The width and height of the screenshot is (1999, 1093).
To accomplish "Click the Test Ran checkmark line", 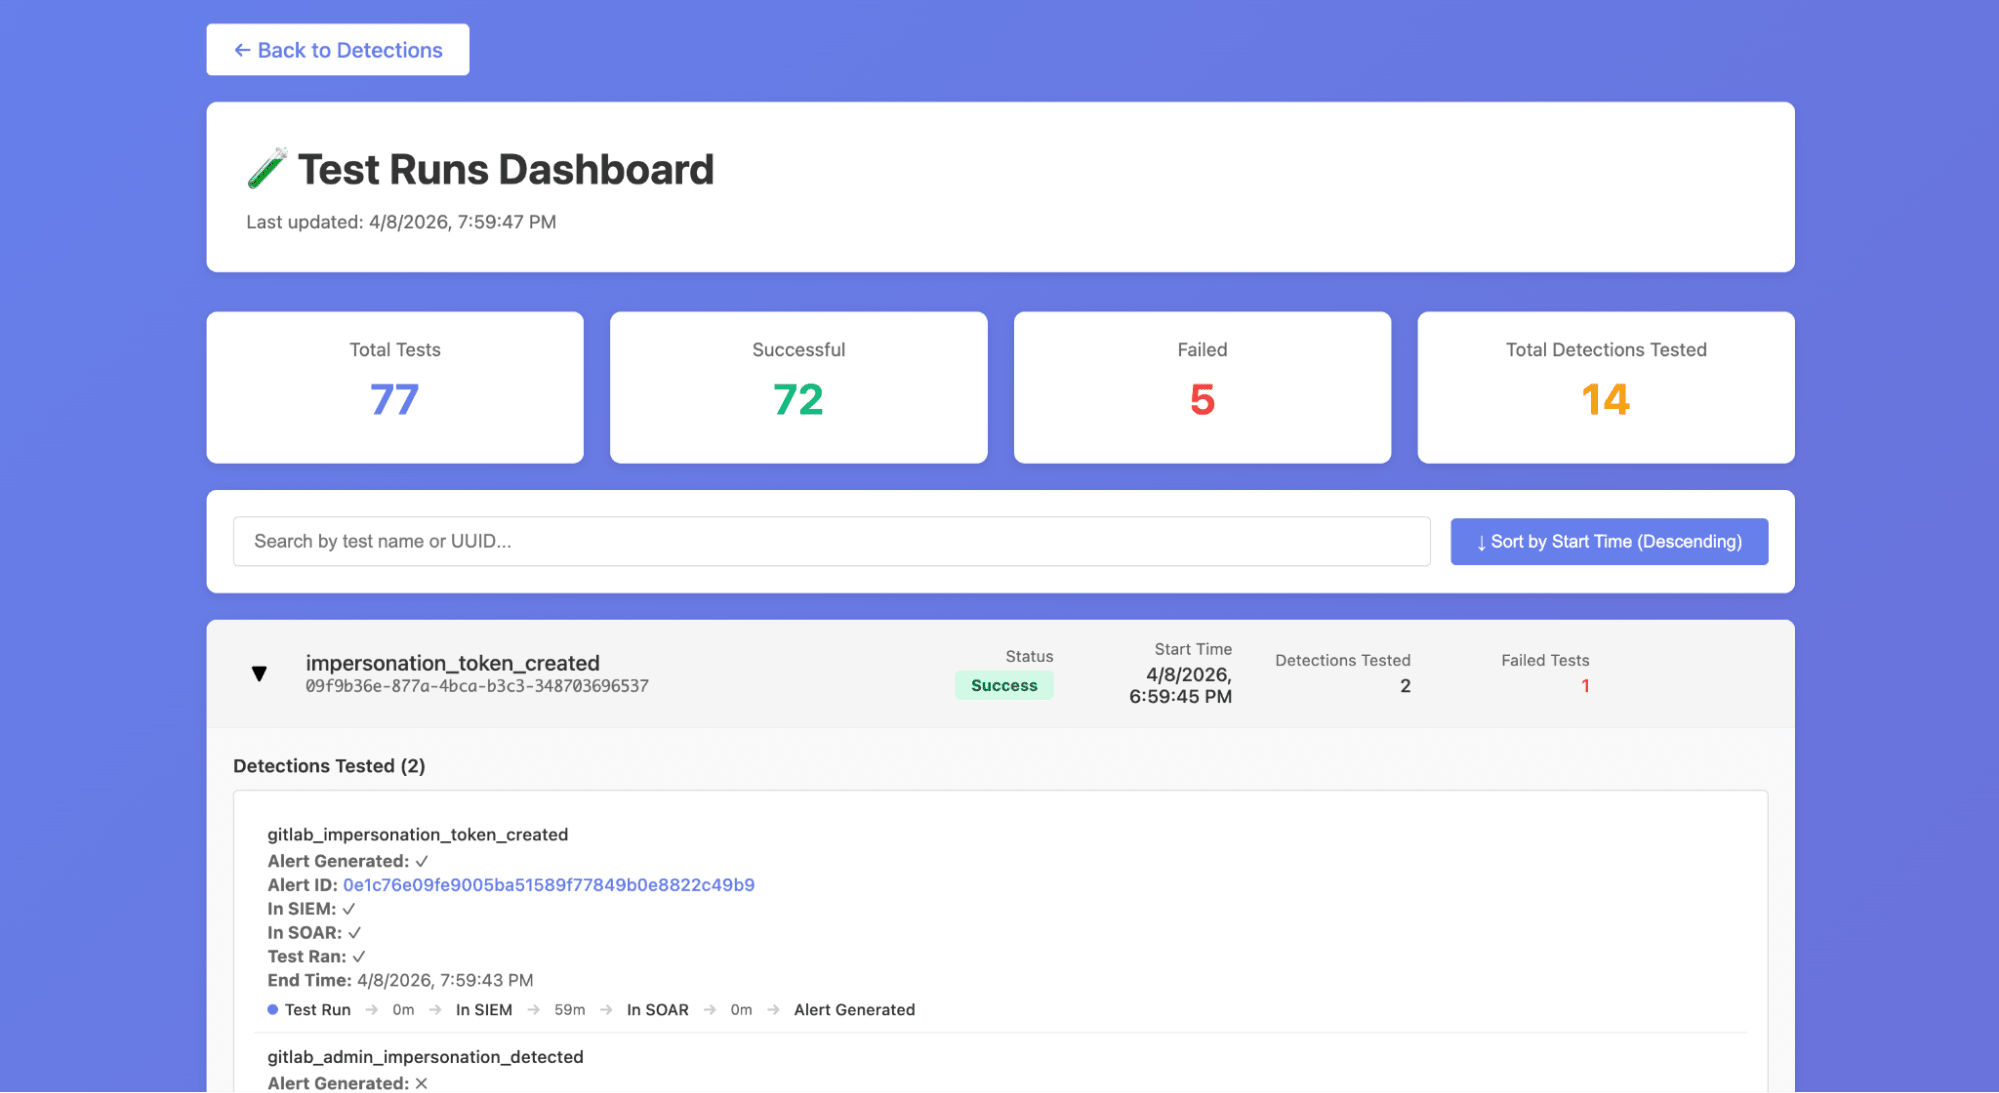I will [316, 957].
